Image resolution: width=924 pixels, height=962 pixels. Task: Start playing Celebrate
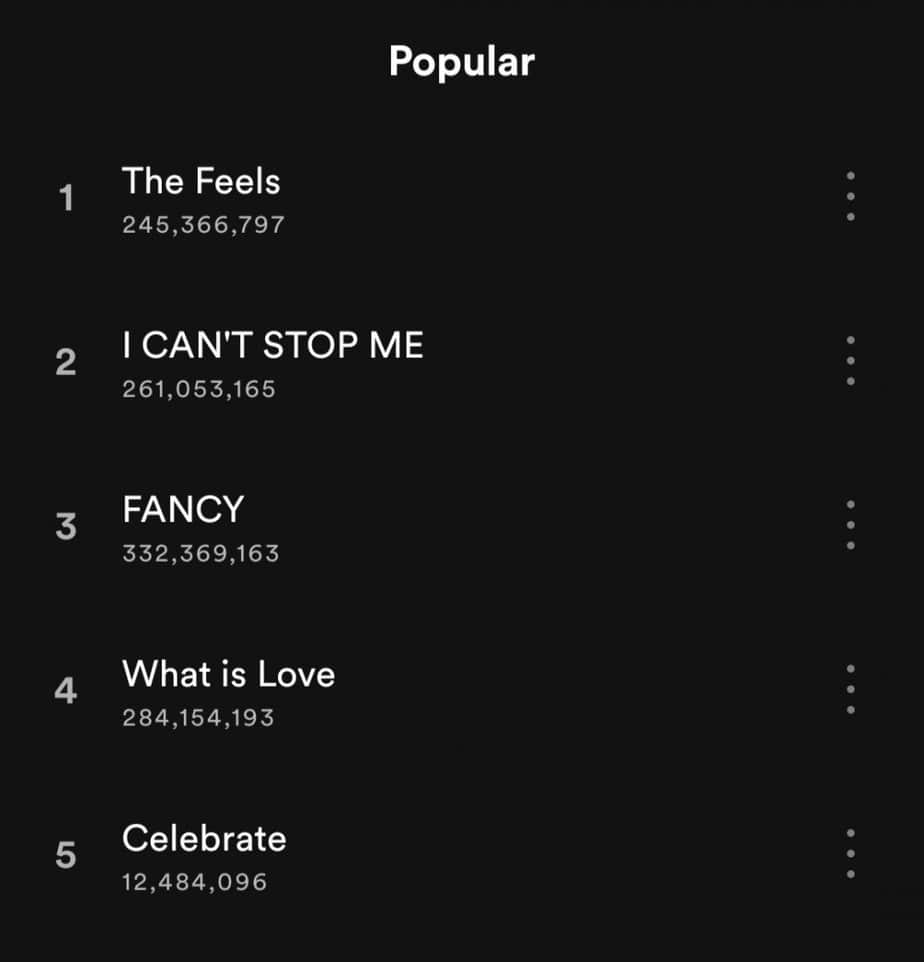[x=204, y=838]
